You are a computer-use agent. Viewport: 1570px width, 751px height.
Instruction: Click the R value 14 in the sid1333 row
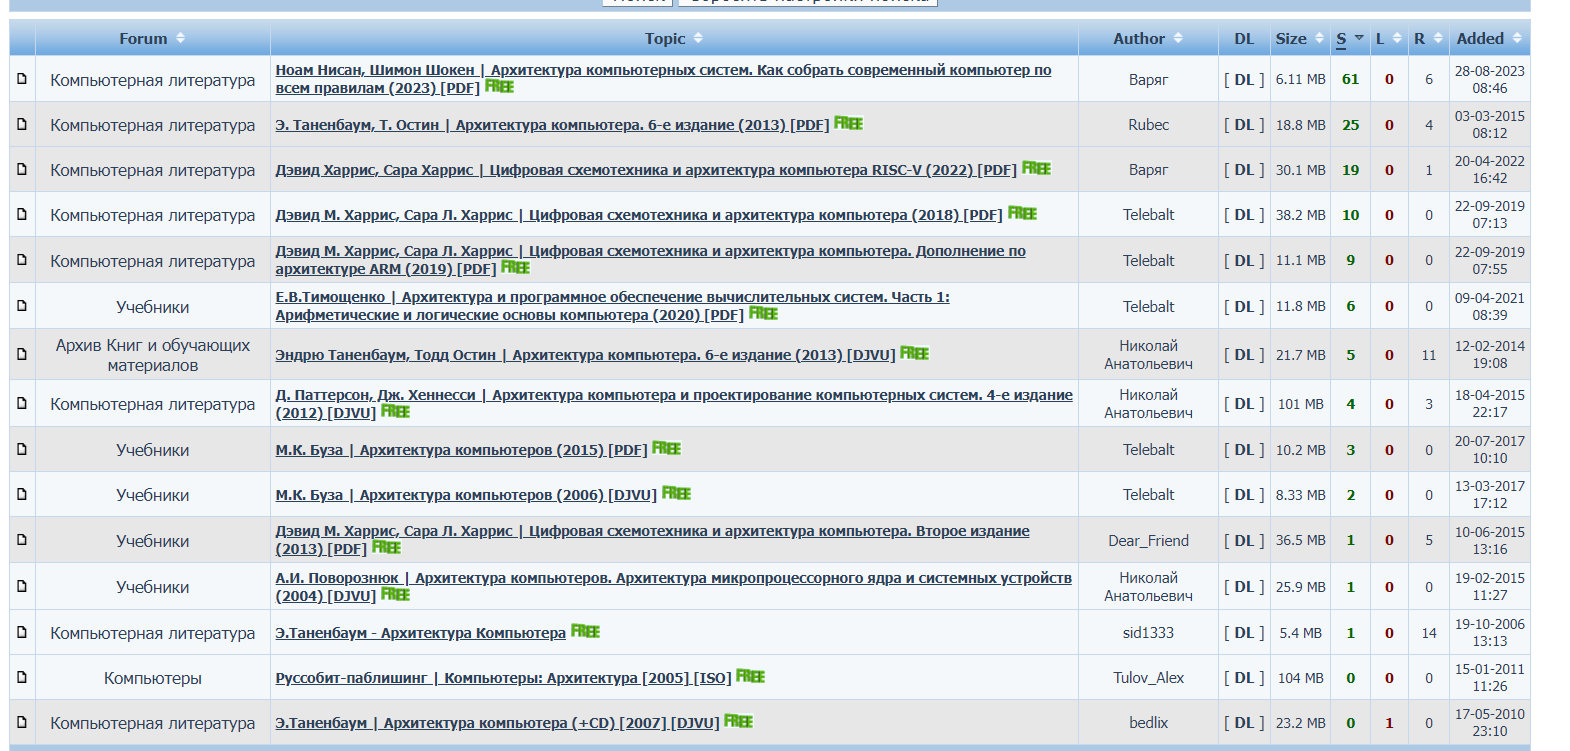coord(1428,633)
